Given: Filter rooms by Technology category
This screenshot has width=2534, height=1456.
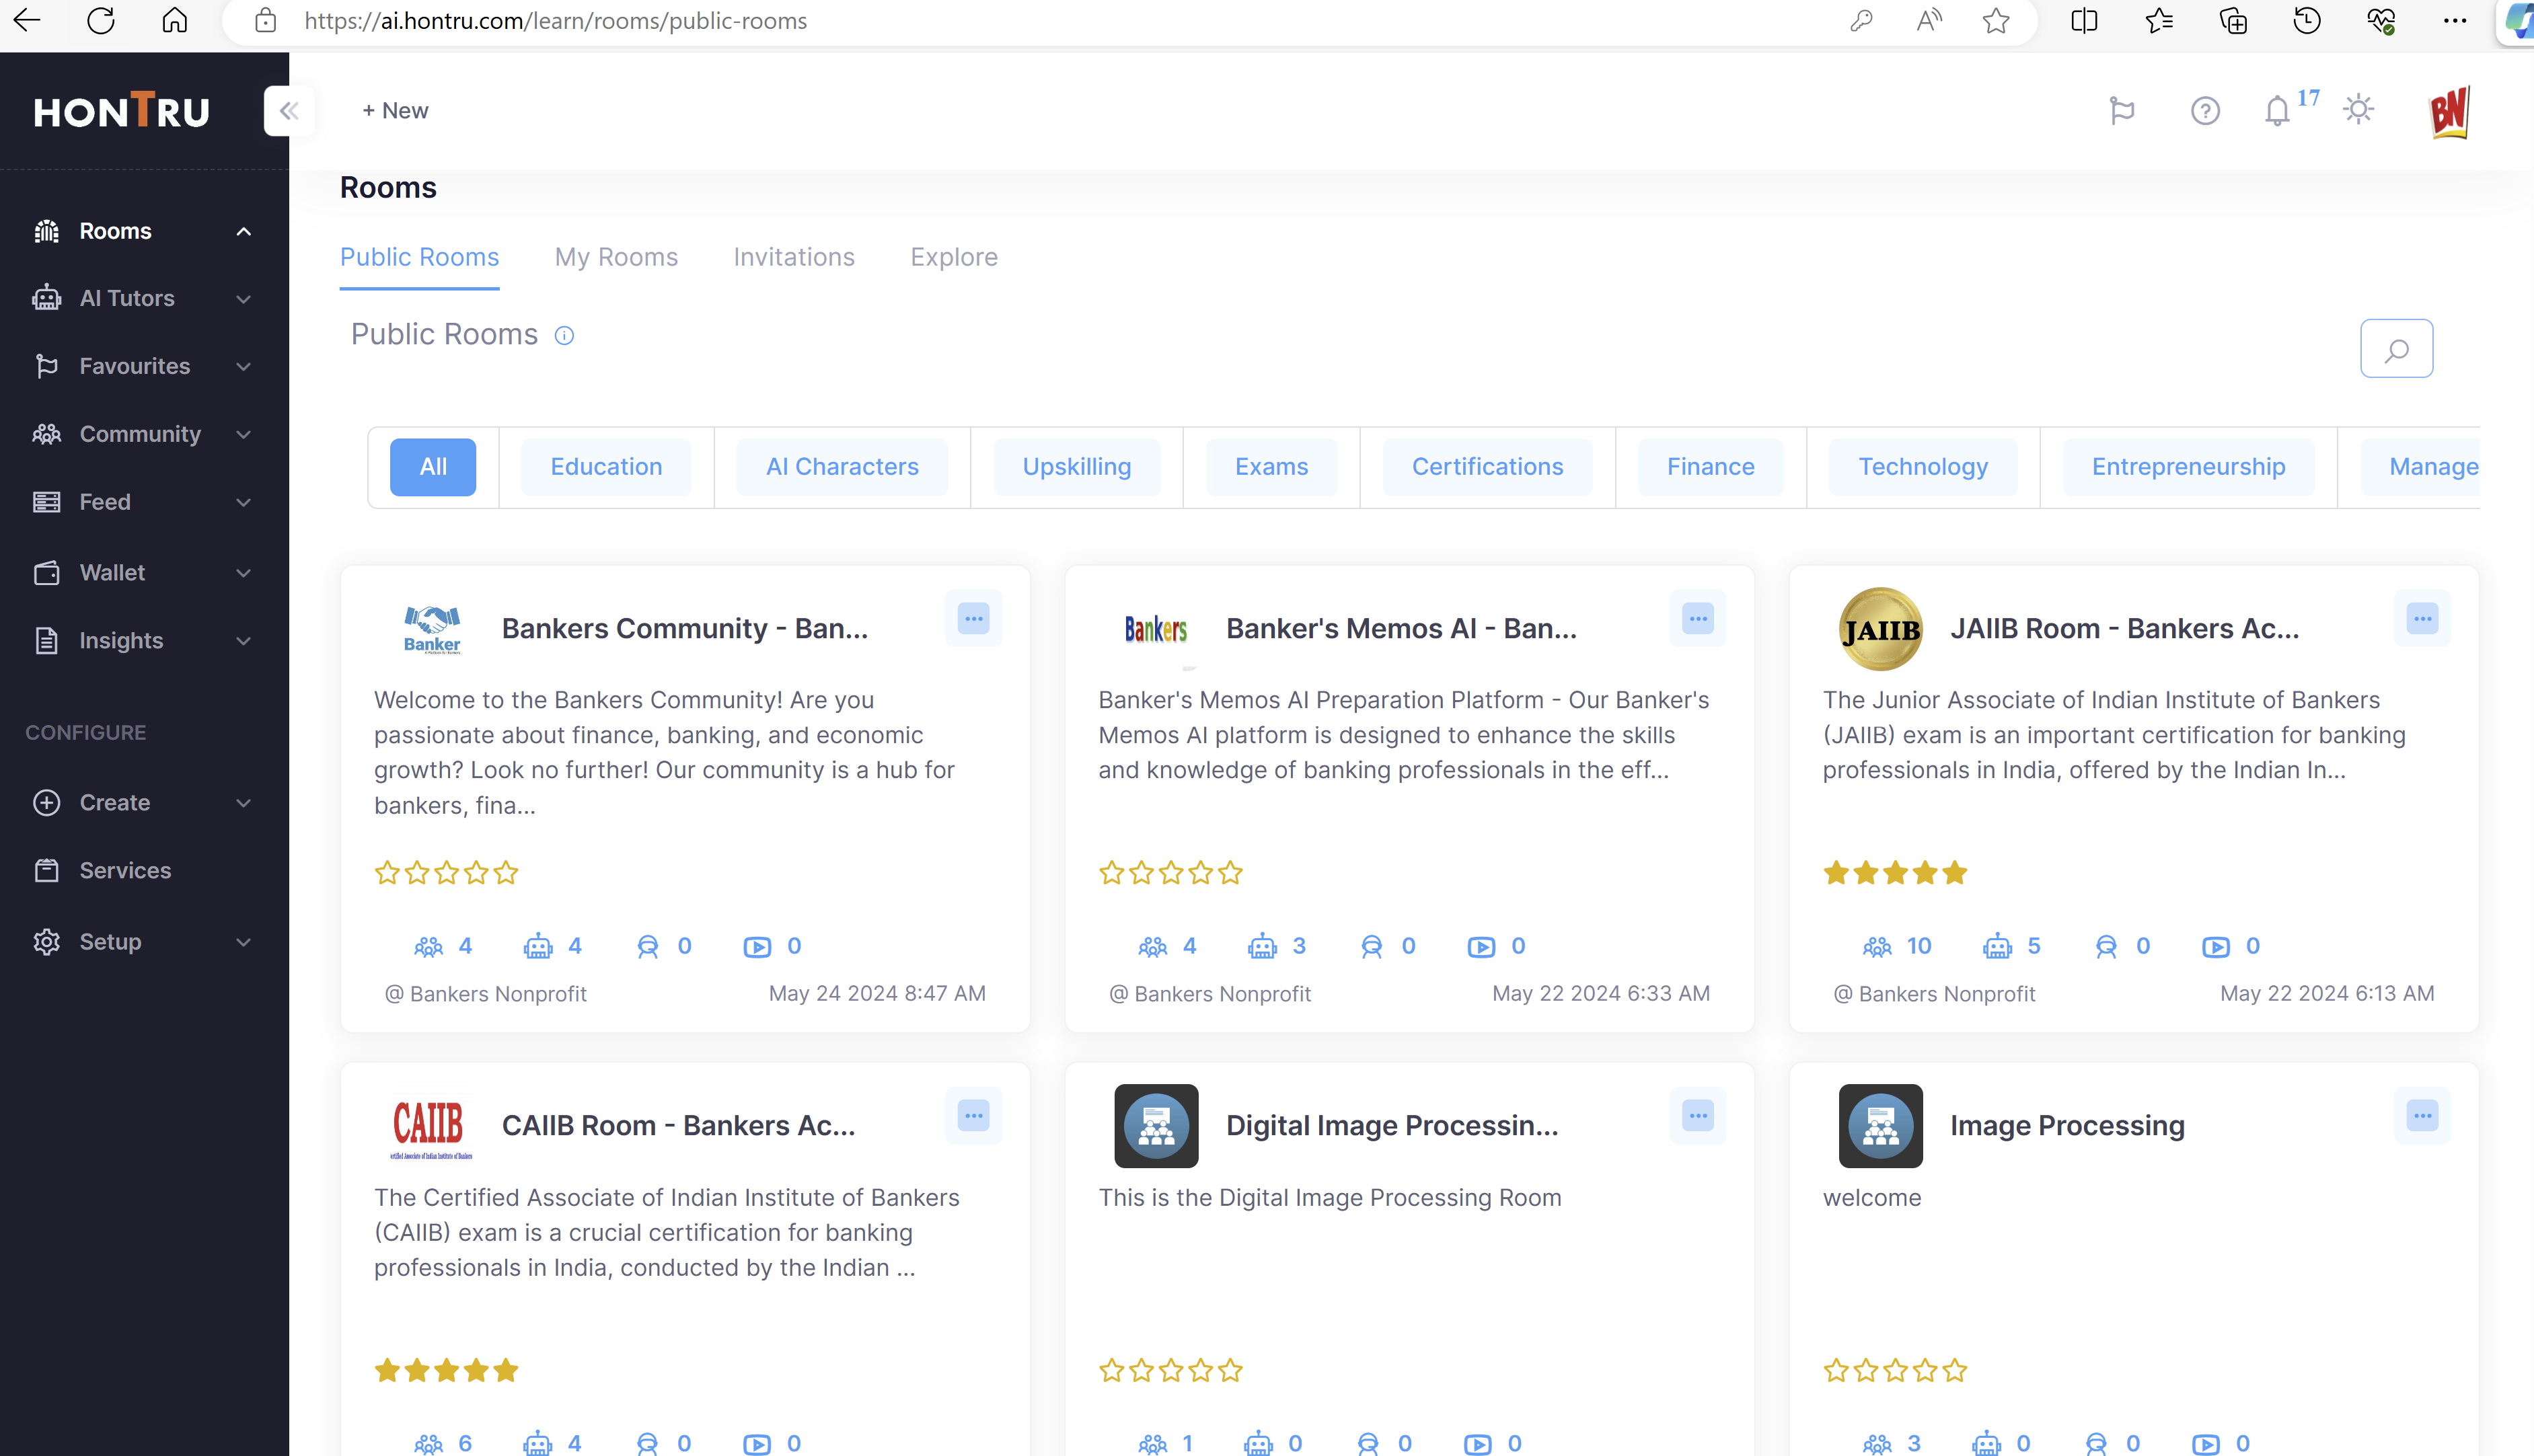Looking at the screenshot, I should (x=1923, y=467).
